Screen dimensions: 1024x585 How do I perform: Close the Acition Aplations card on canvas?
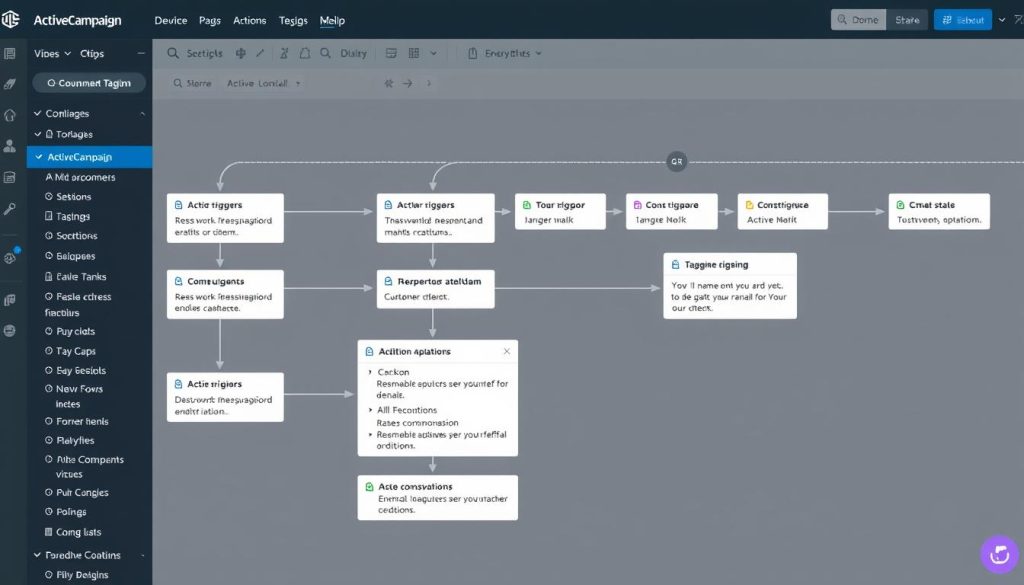coord(507,351)
